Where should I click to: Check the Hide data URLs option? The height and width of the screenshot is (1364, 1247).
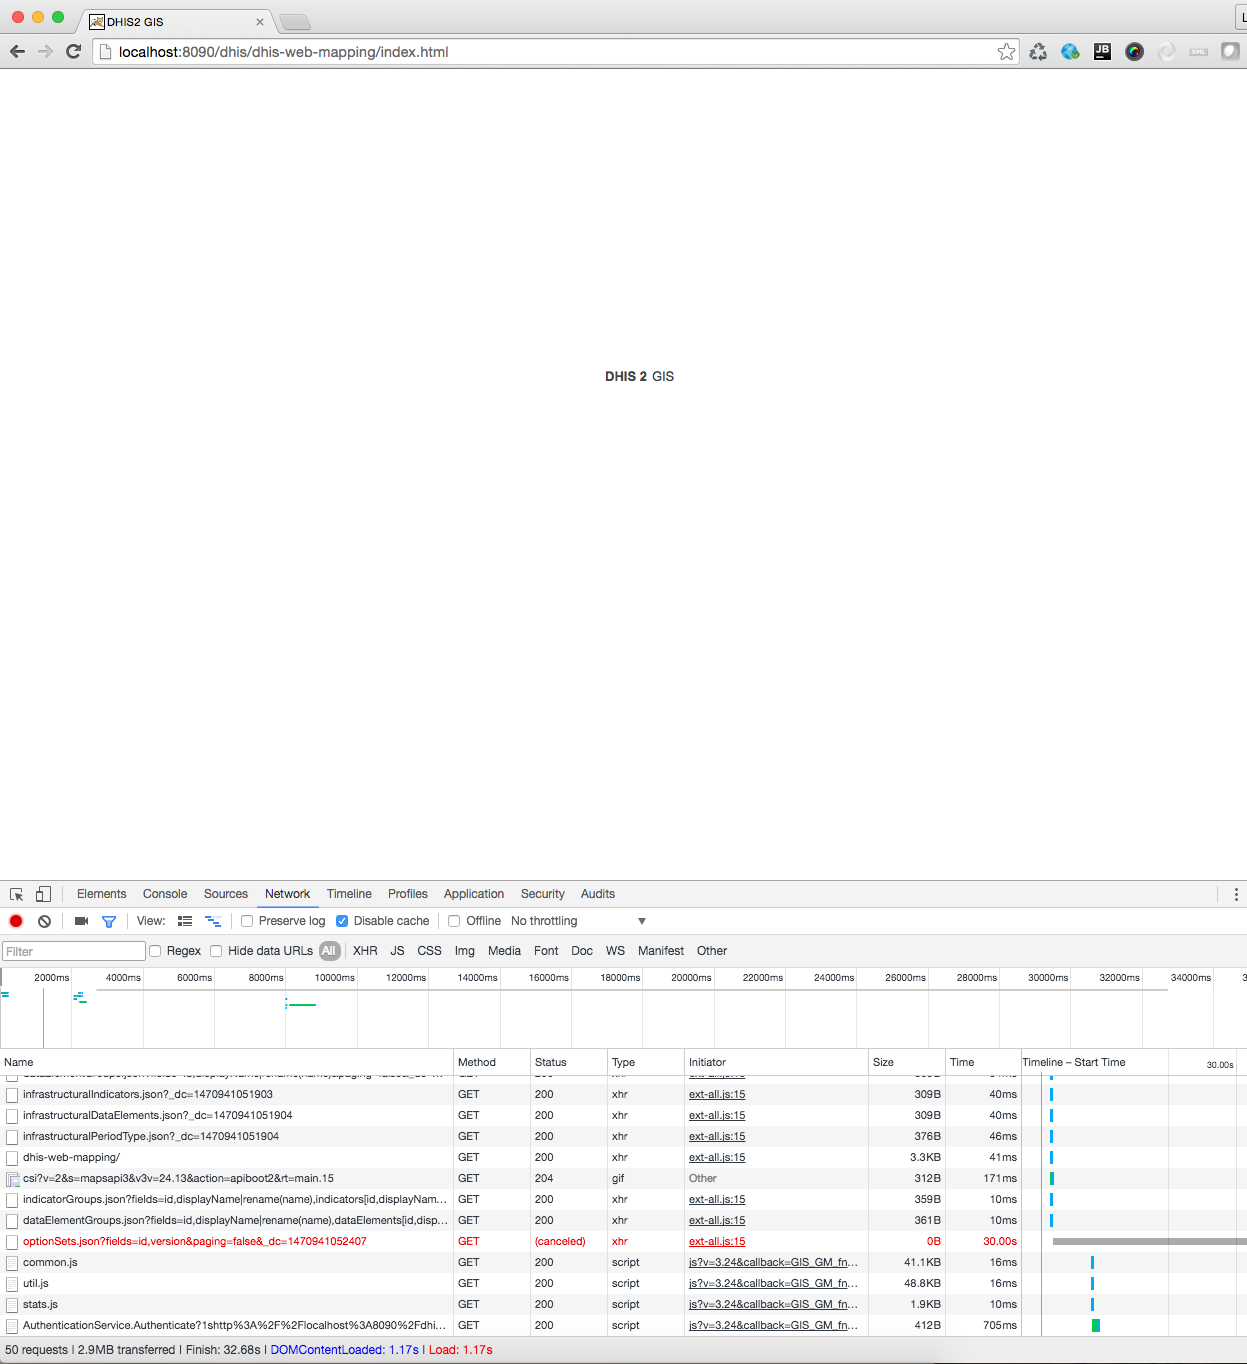point(216,951)
